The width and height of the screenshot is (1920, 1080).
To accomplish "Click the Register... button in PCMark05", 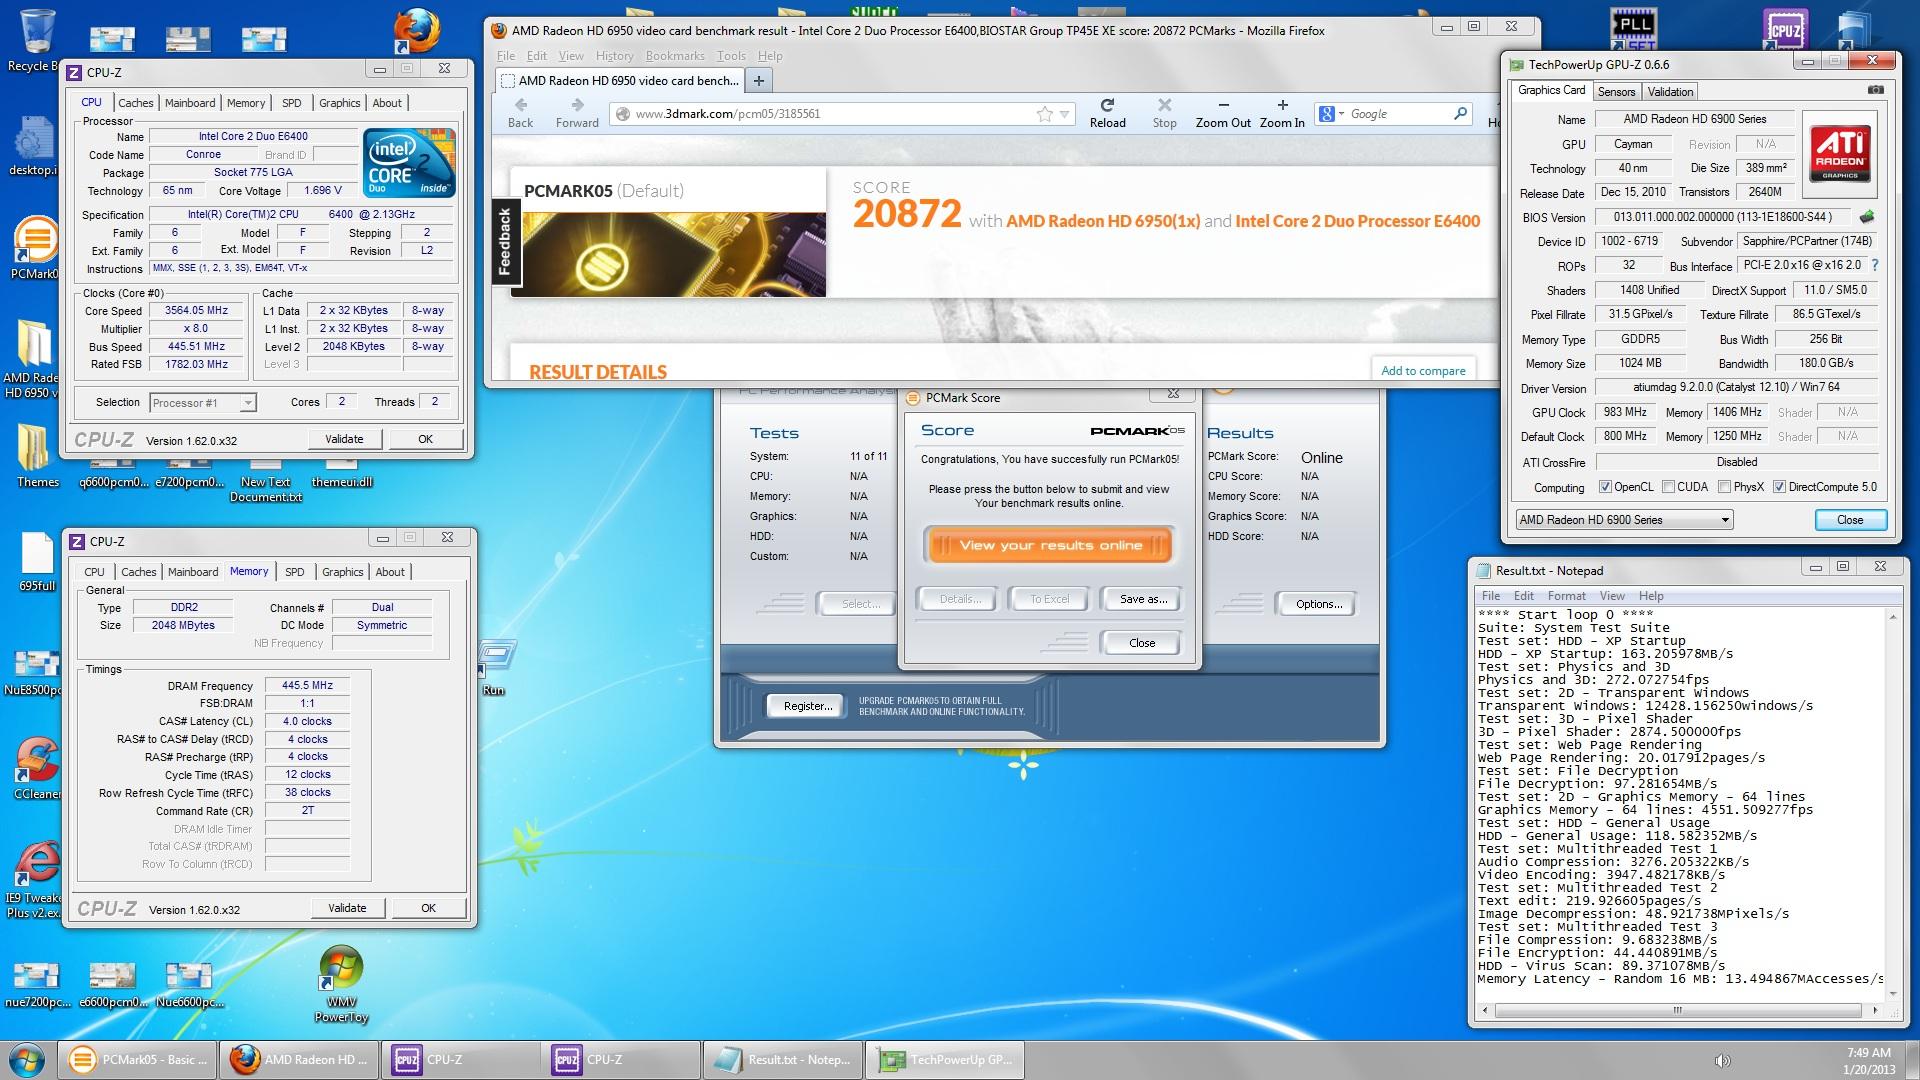I will click(808, 706).
